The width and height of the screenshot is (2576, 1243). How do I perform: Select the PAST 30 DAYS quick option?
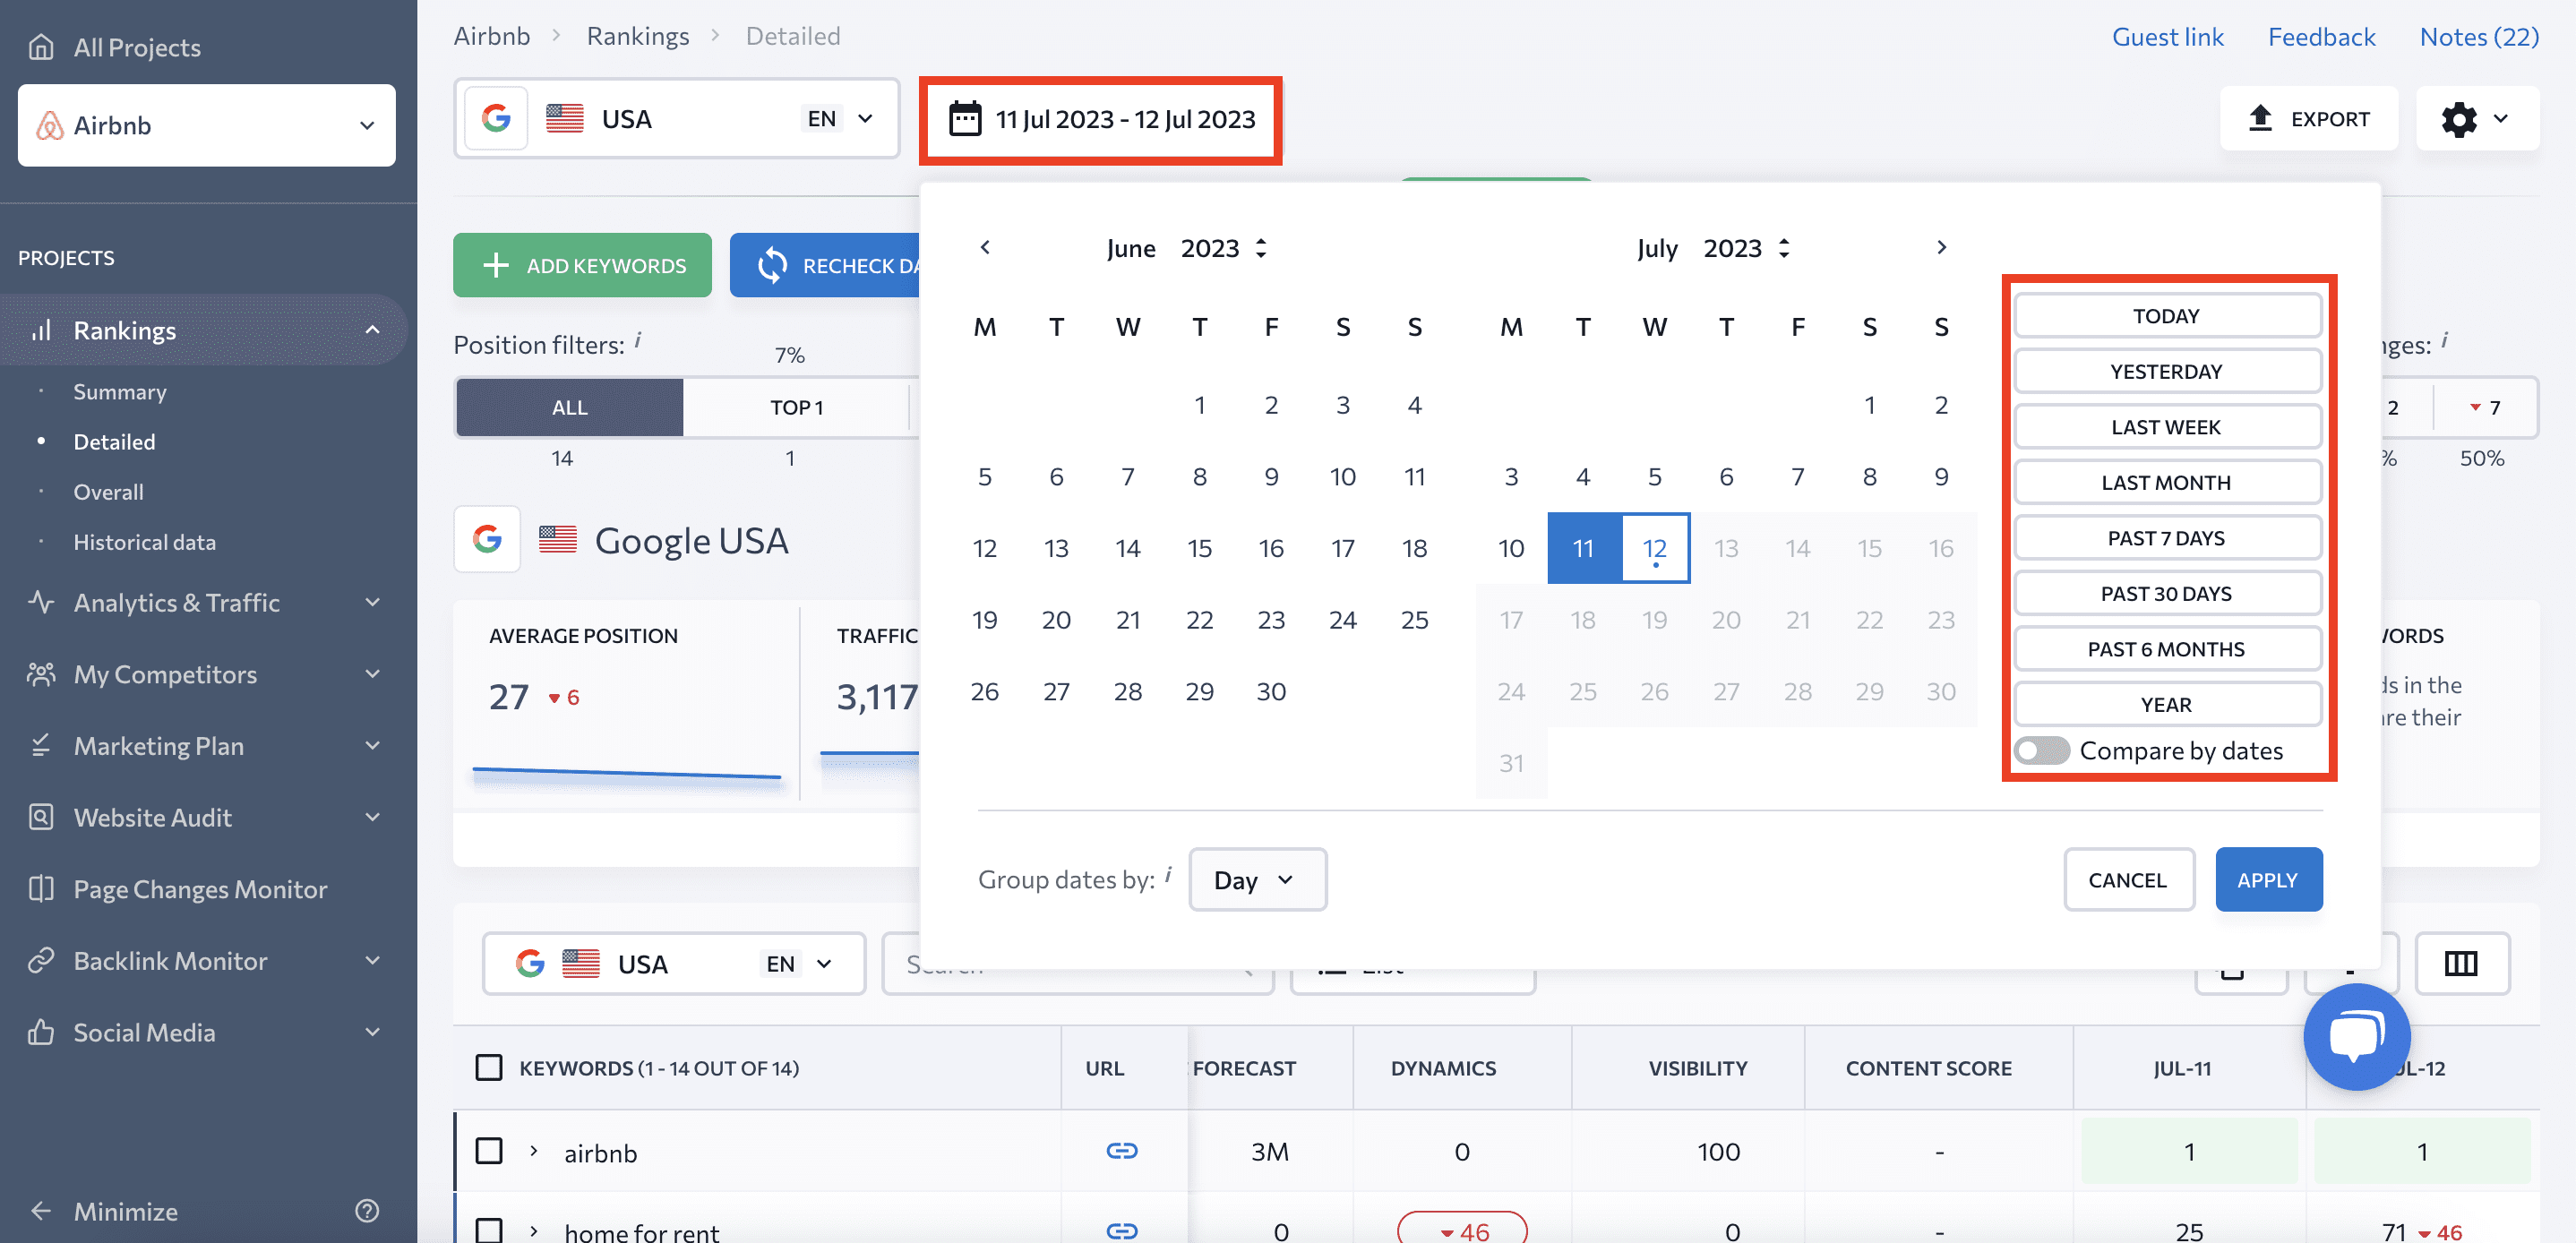[x=2164, y=593]
